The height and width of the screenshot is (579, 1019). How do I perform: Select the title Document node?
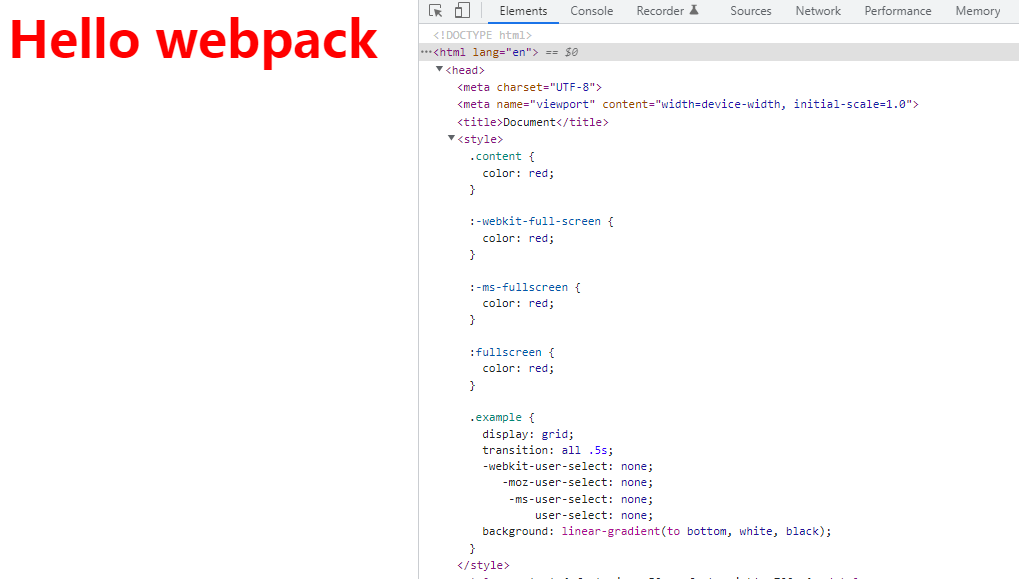(x=532, y=122)
